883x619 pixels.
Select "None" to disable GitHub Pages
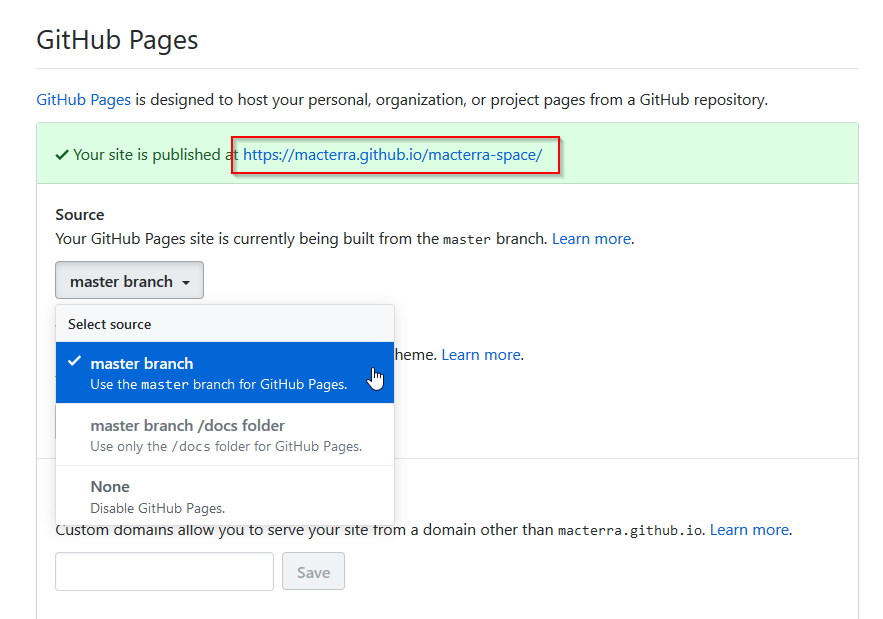(110, 486)
